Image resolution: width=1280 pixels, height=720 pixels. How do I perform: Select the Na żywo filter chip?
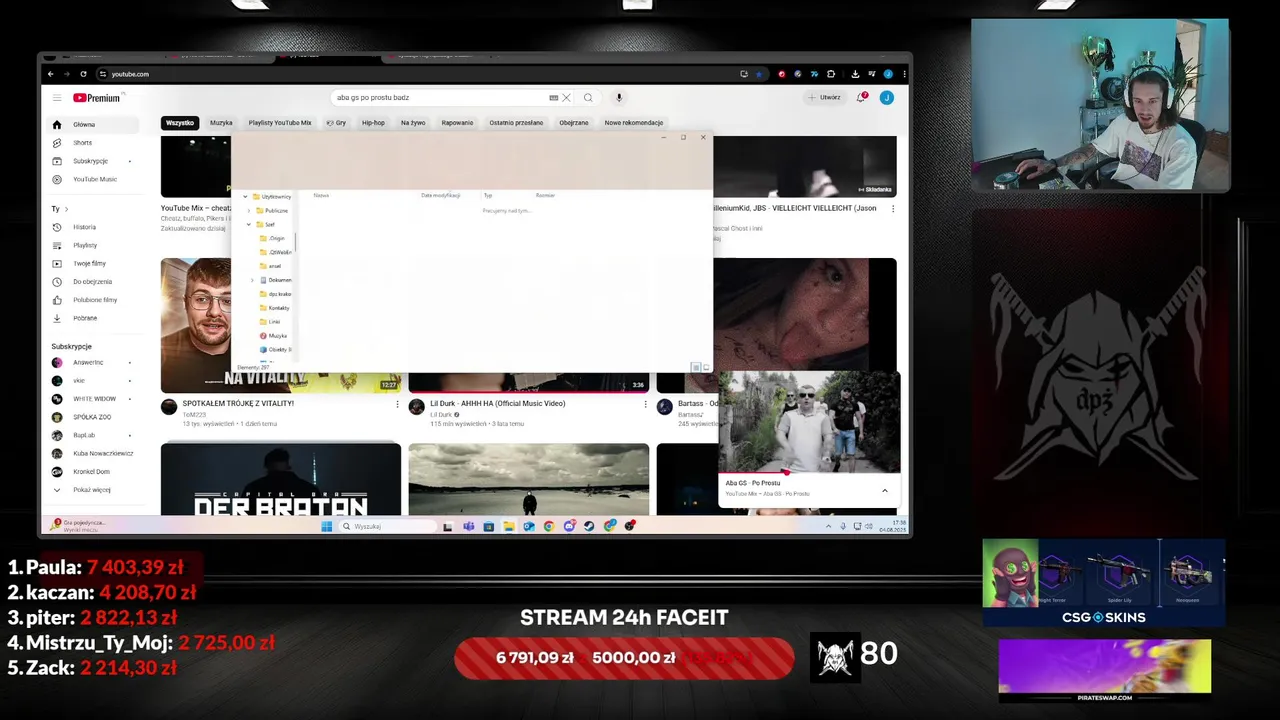click(413, 123)
